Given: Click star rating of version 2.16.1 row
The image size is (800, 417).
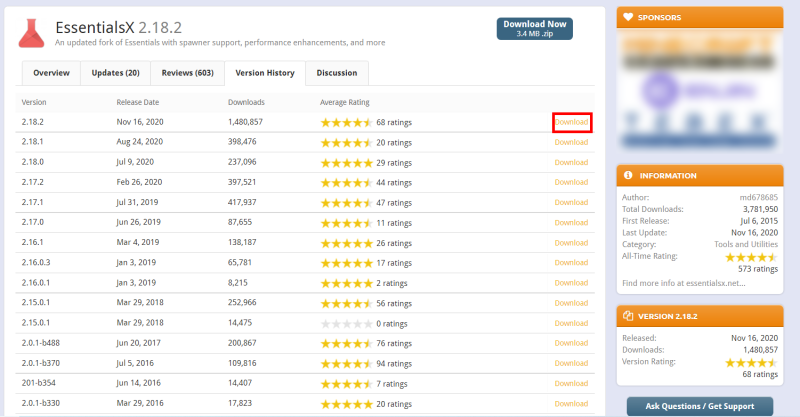Looking at the screenshot, I should [346, 243].
